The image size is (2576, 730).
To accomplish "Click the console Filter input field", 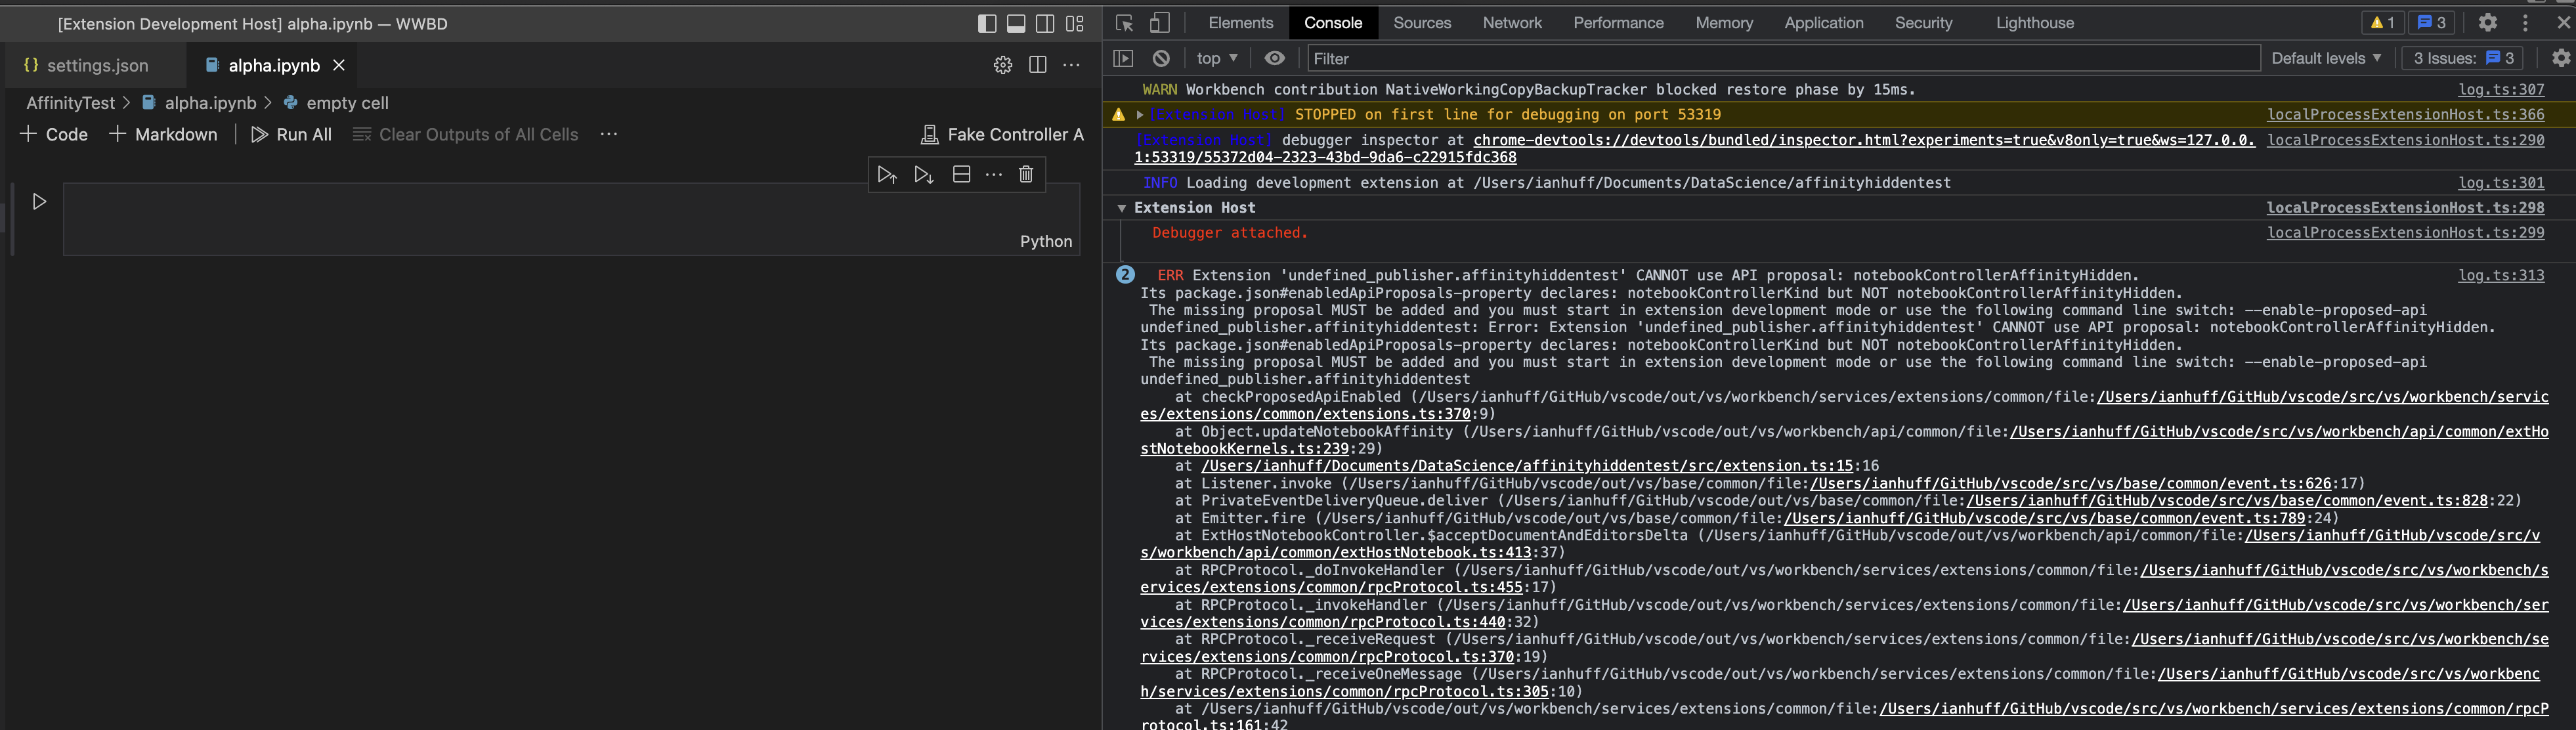I will (1780, 59).
